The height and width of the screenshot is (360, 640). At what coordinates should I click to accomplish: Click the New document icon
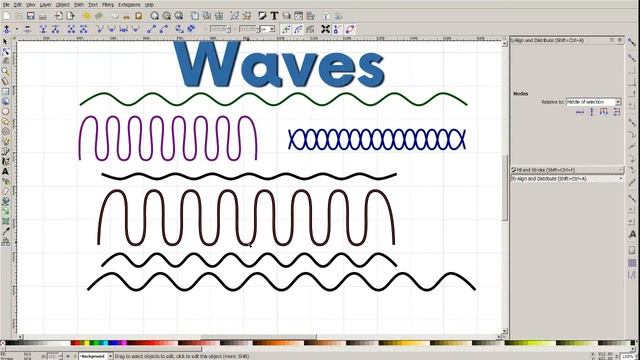coord(7,16)
